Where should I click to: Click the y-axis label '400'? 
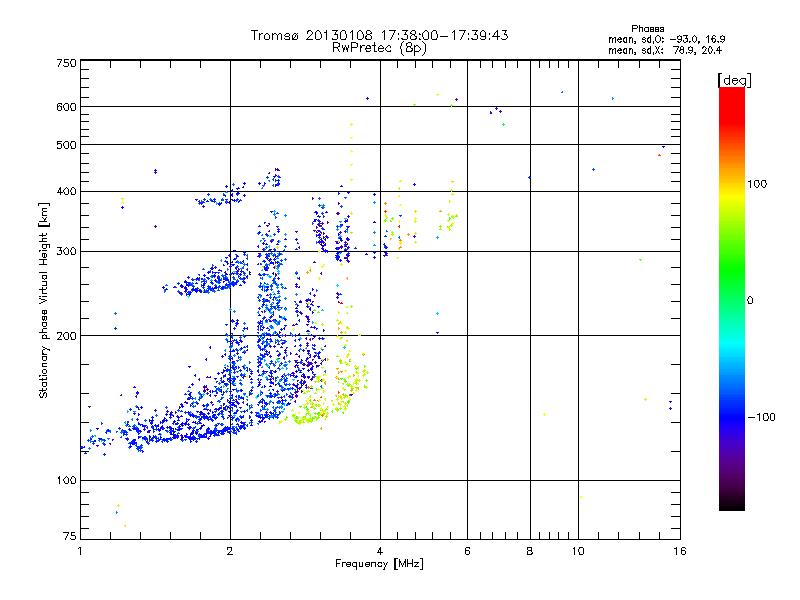pyautogui.click(x=66, y=192)
